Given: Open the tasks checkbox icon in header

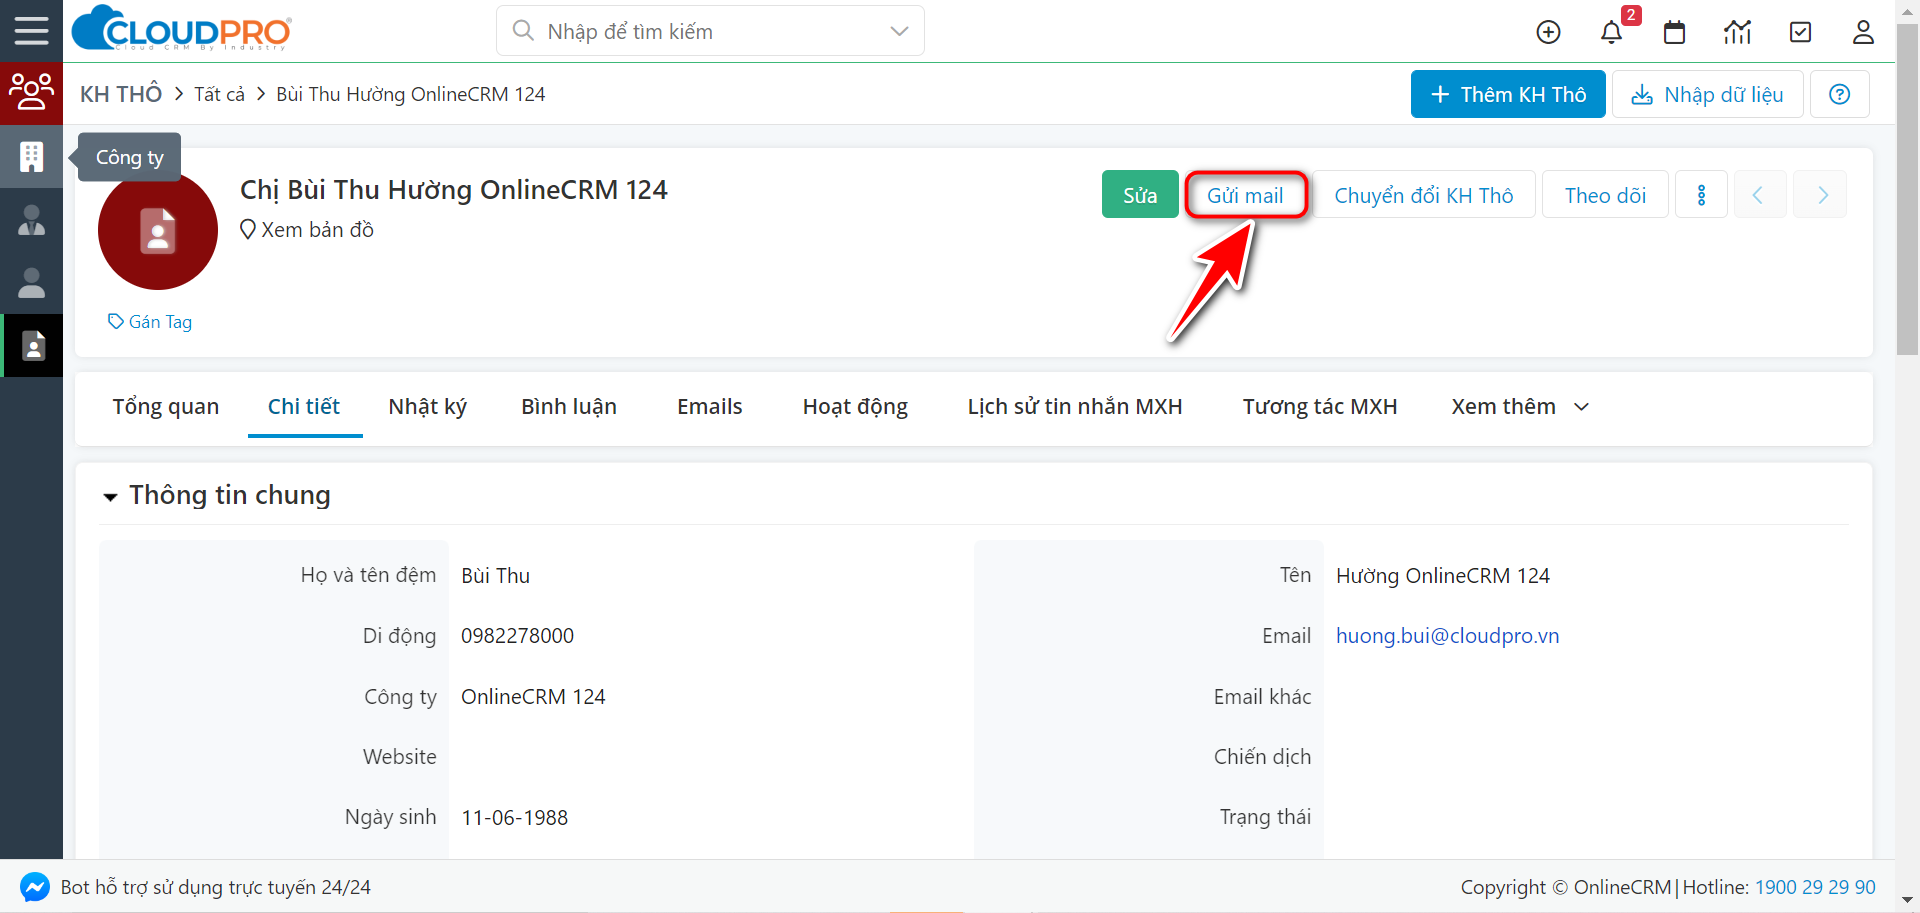Looking at the screenshot, I should tap(1800, 32).
